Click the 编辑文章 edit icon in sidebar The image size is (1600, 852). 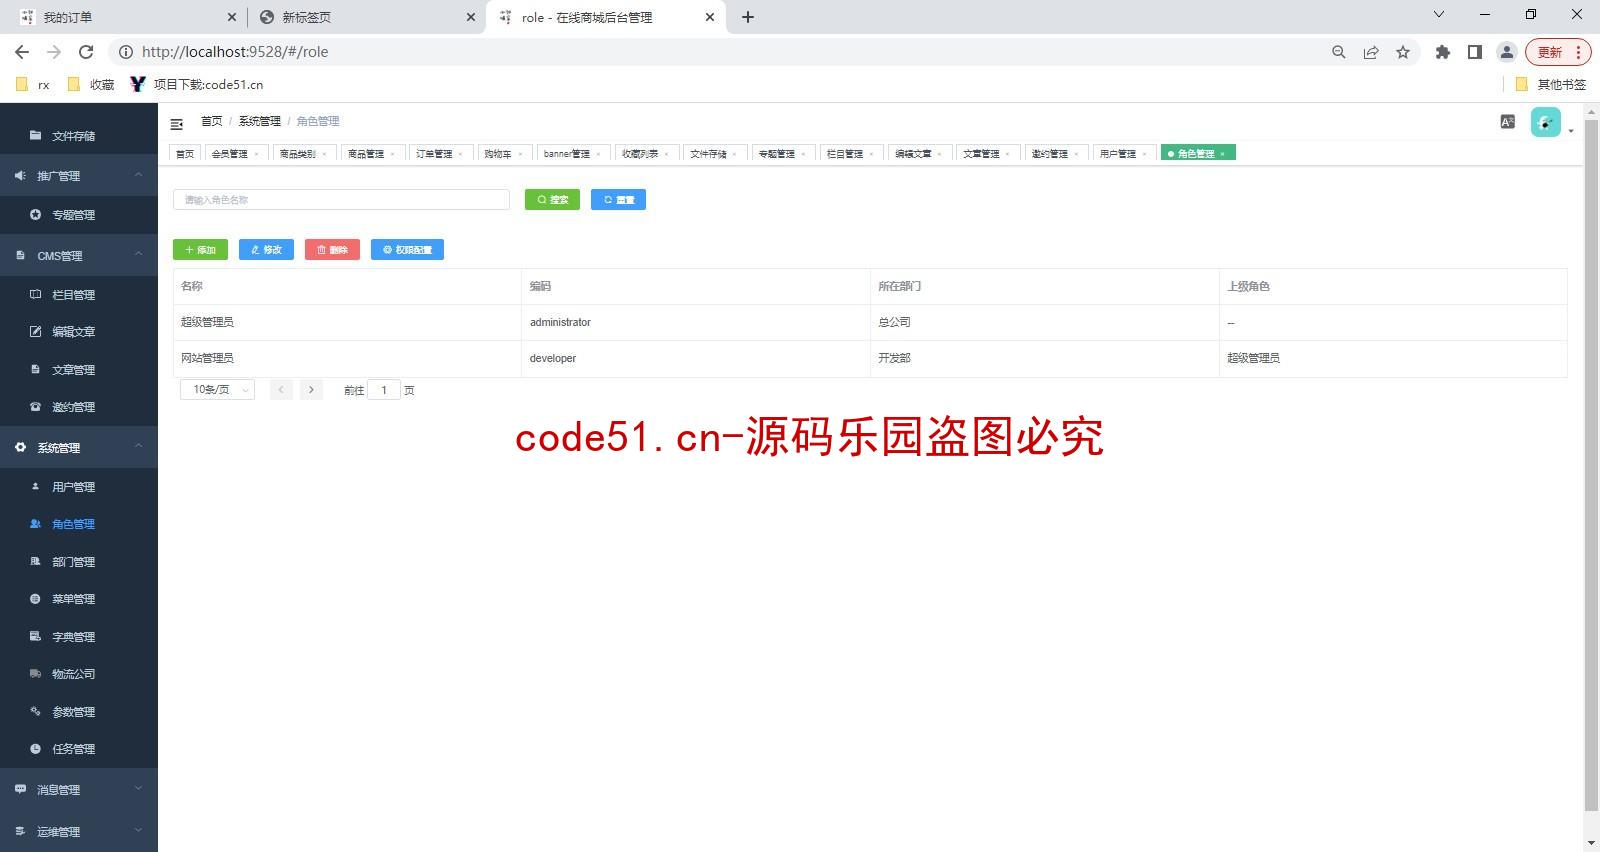(35, 331)
